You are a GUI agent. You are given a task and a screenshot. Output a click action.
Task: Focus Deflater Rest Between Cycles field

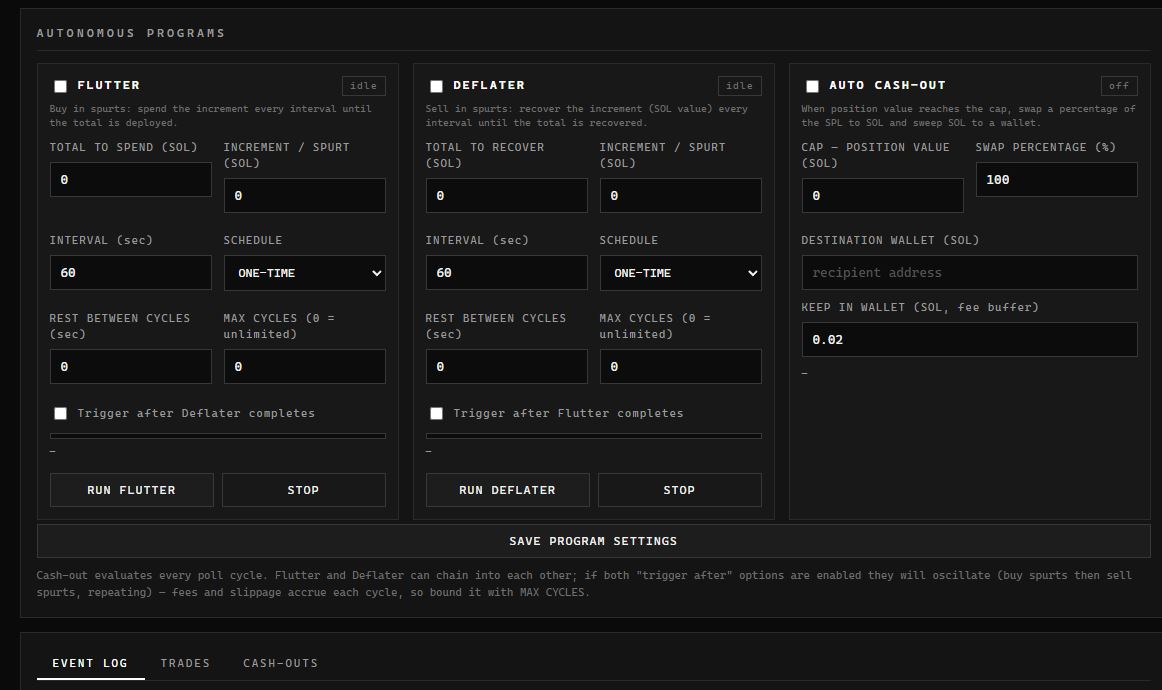[x=506, y=367]
